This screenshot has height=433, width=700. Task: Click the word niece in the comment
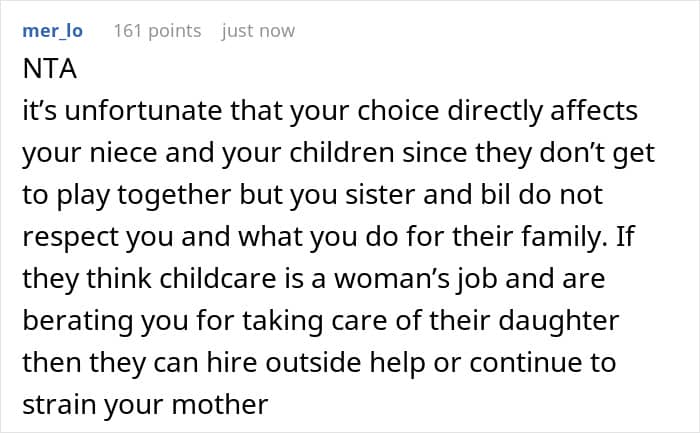(x=123, y=153)
